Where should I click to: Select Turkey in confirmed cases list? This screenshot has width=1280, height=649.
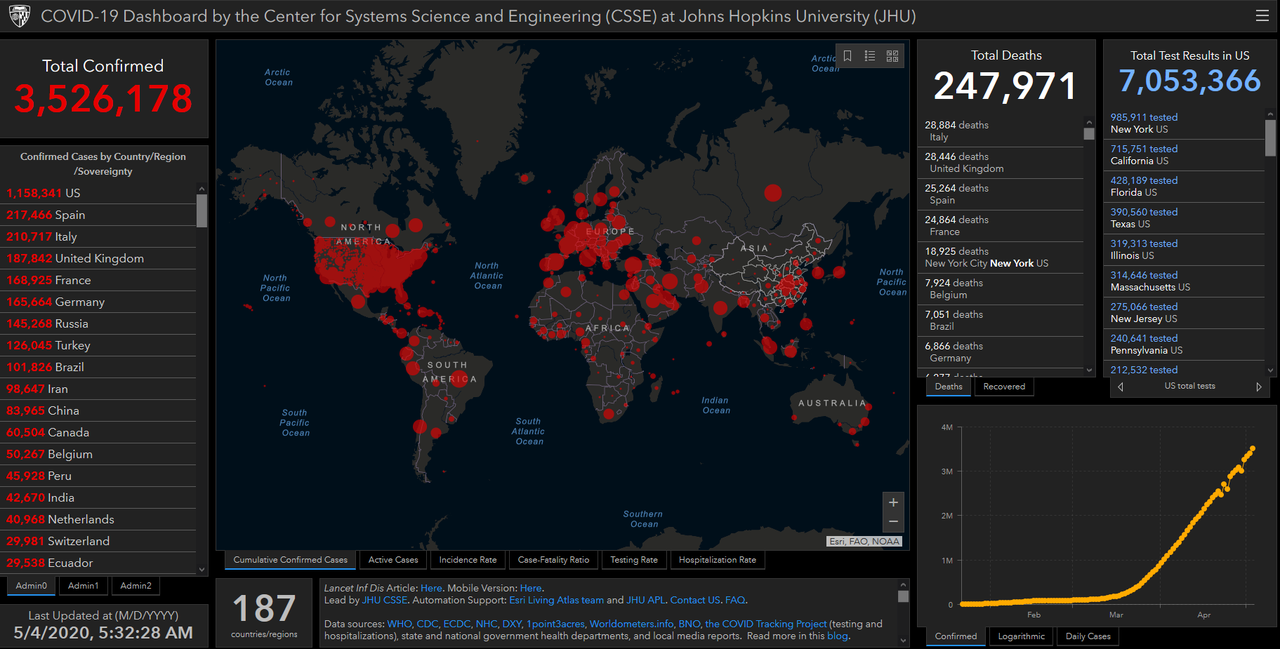coord(98,345)
